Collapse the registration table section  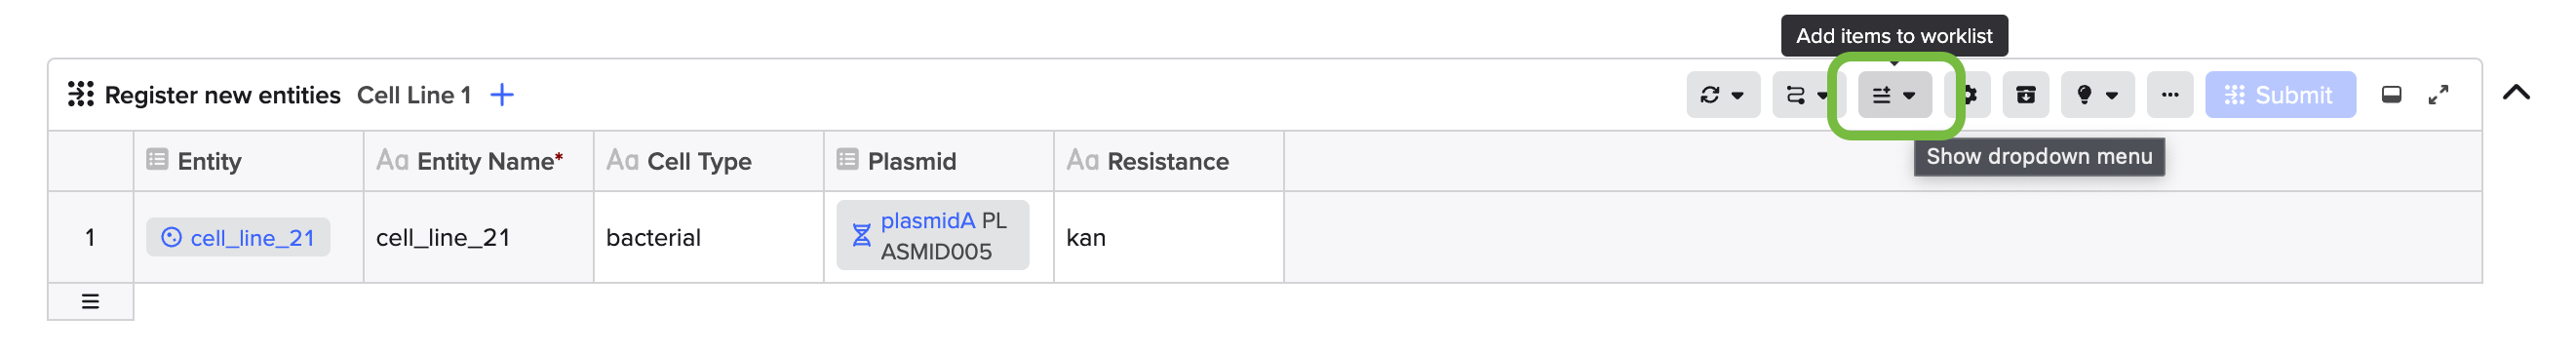pos(2516,93)
